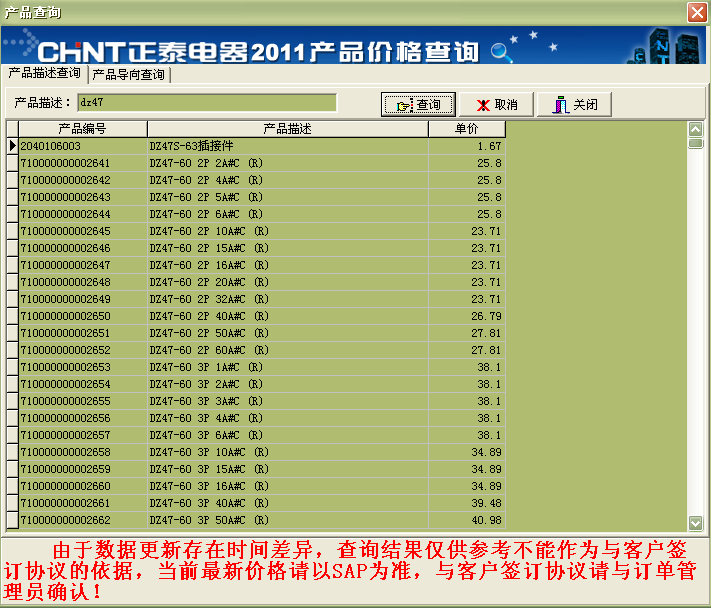Viewport: 711px width, 608px height.
Task: Sort by the 产品编号 column header
Action: pos(83,129)
